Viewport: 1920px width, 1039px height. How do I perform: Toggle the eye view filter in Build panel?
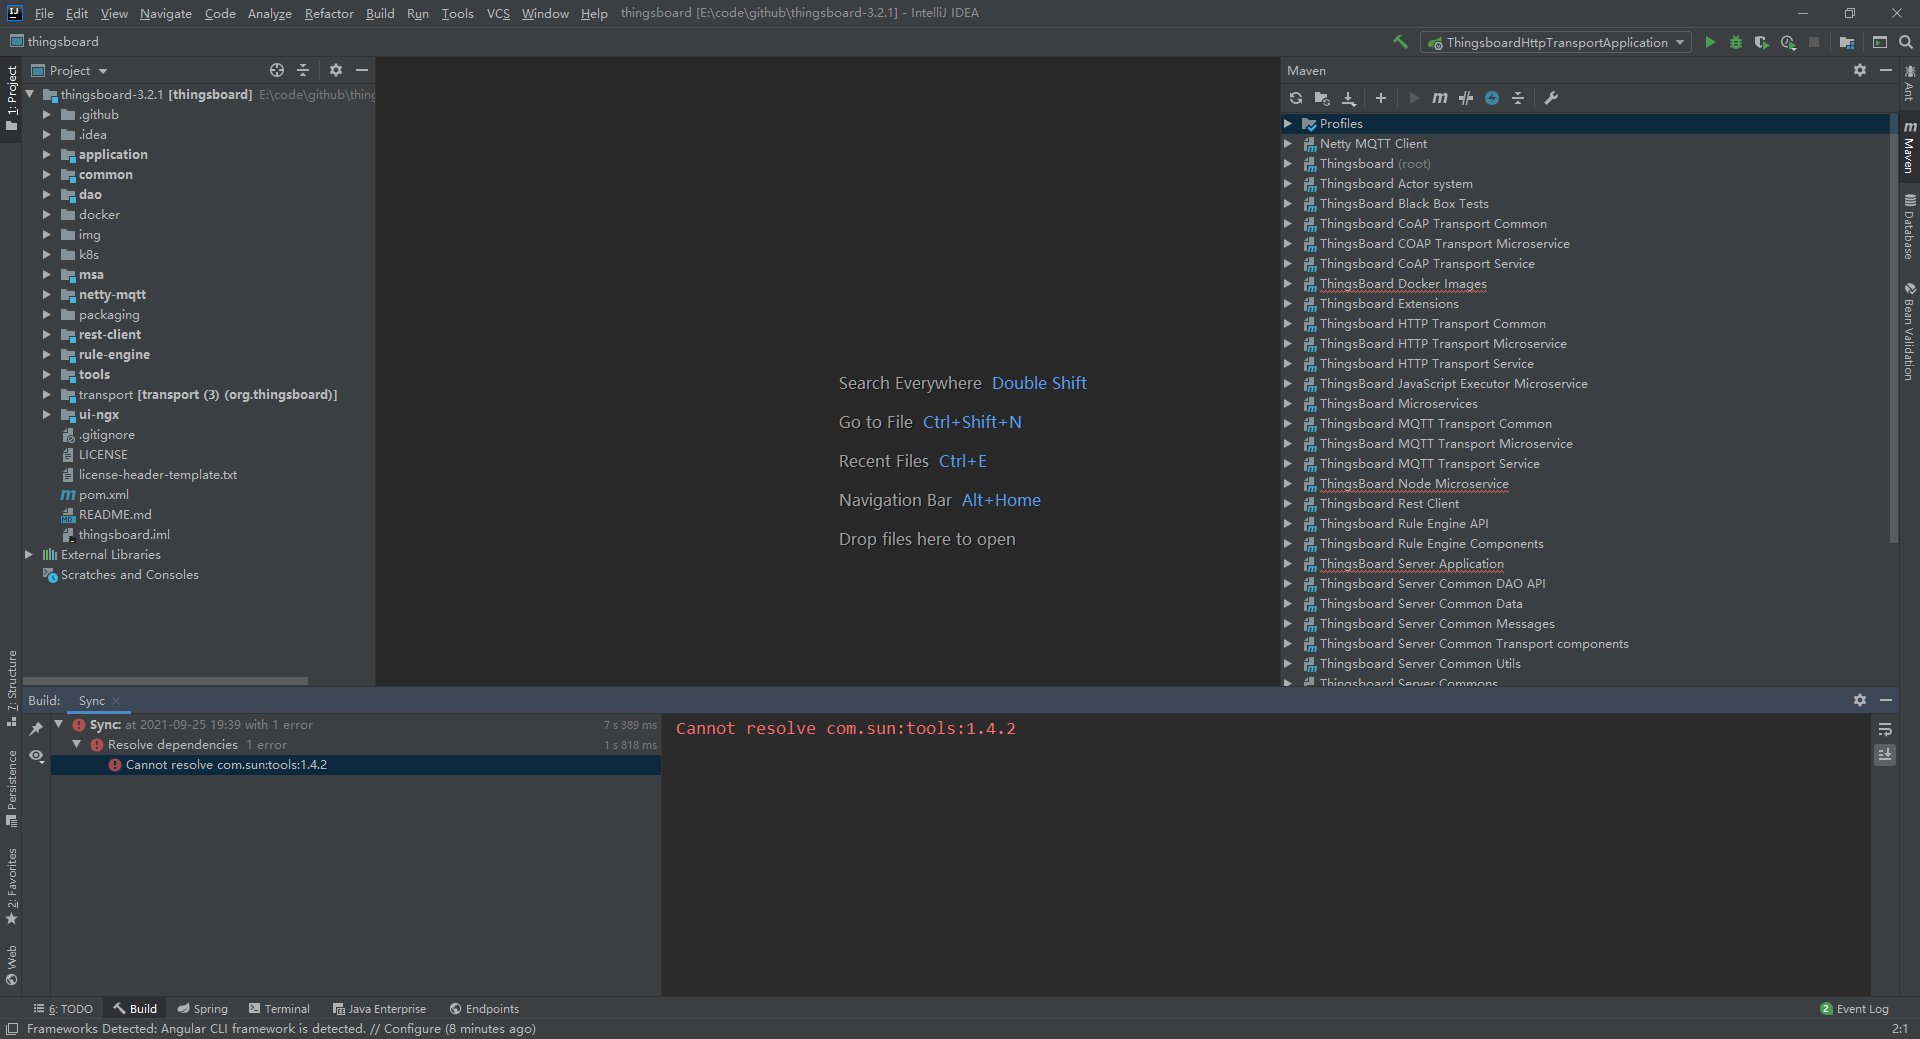click(36, 756)
